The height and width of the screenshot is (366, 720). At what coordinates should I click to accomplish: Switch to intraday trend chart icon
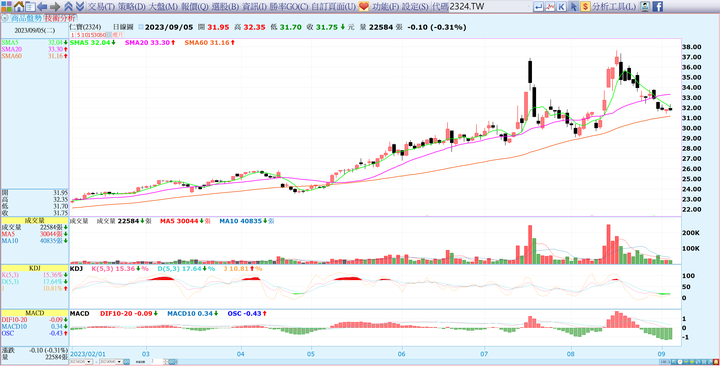coord(550,6)
